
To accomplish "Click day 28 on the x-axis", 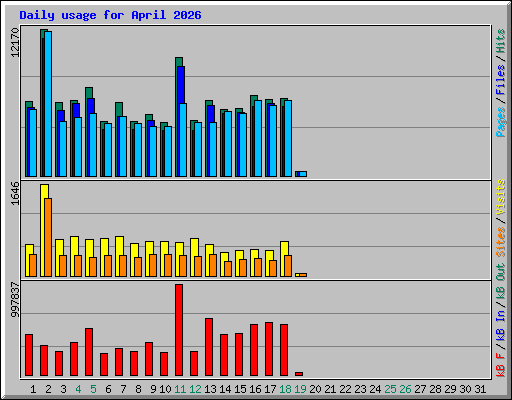I will (x=435, y=389).
